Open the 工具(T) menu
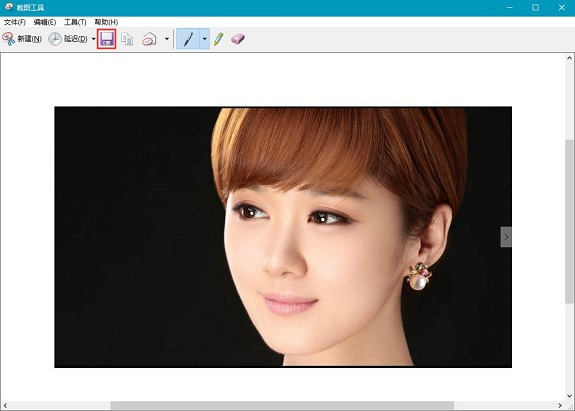This screenshot has width=575, height=411. tap(75, 22)
